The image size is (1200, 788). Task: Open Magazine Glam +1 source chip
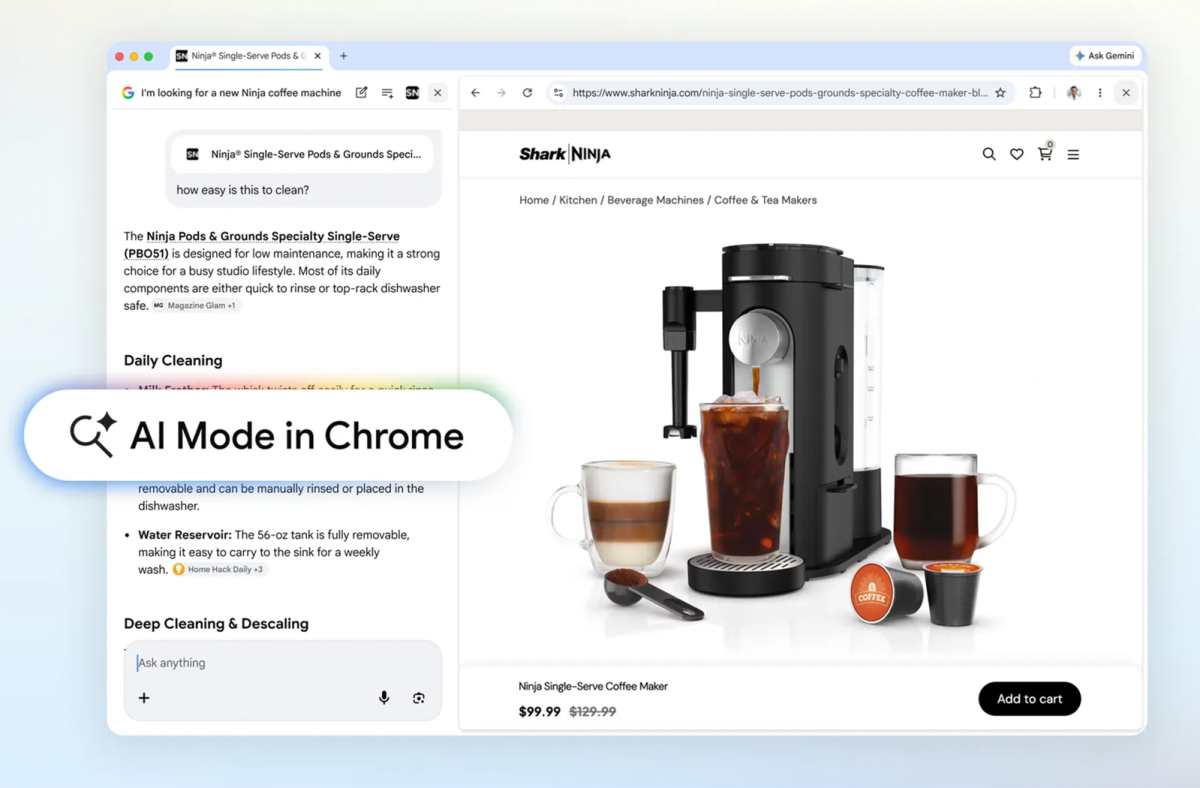pos(196,305)
